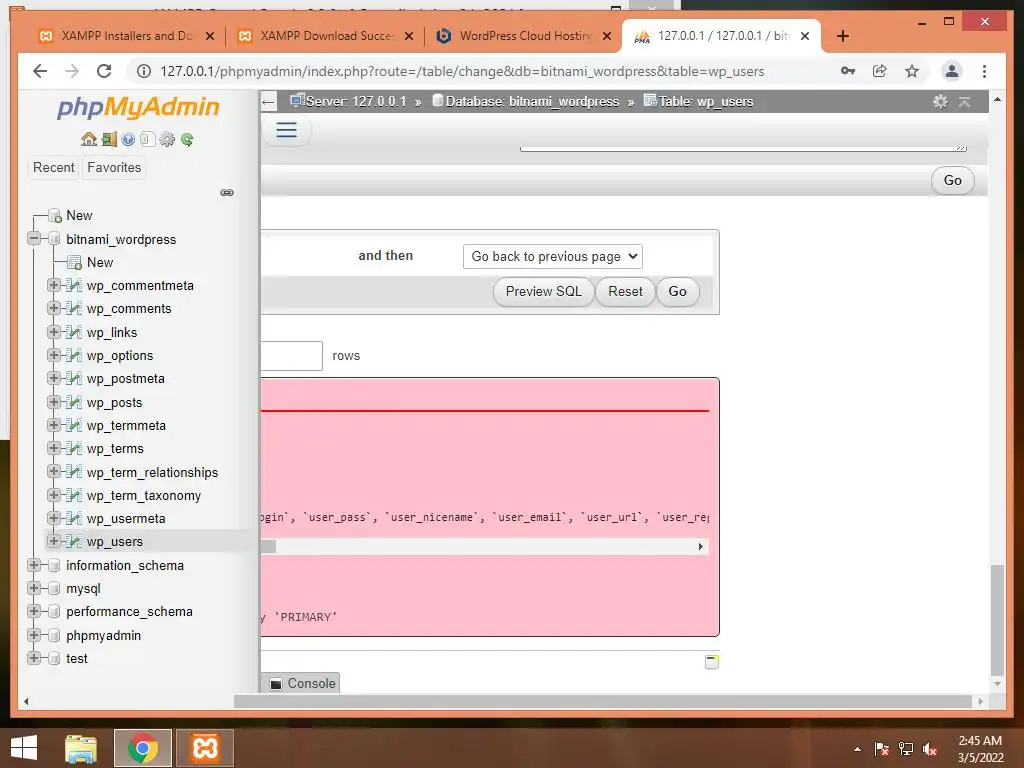Open page-related settings gear in breadcrumb bar
The height and width of the screenshot is (768, 1024).
click(x=940, y=101)
